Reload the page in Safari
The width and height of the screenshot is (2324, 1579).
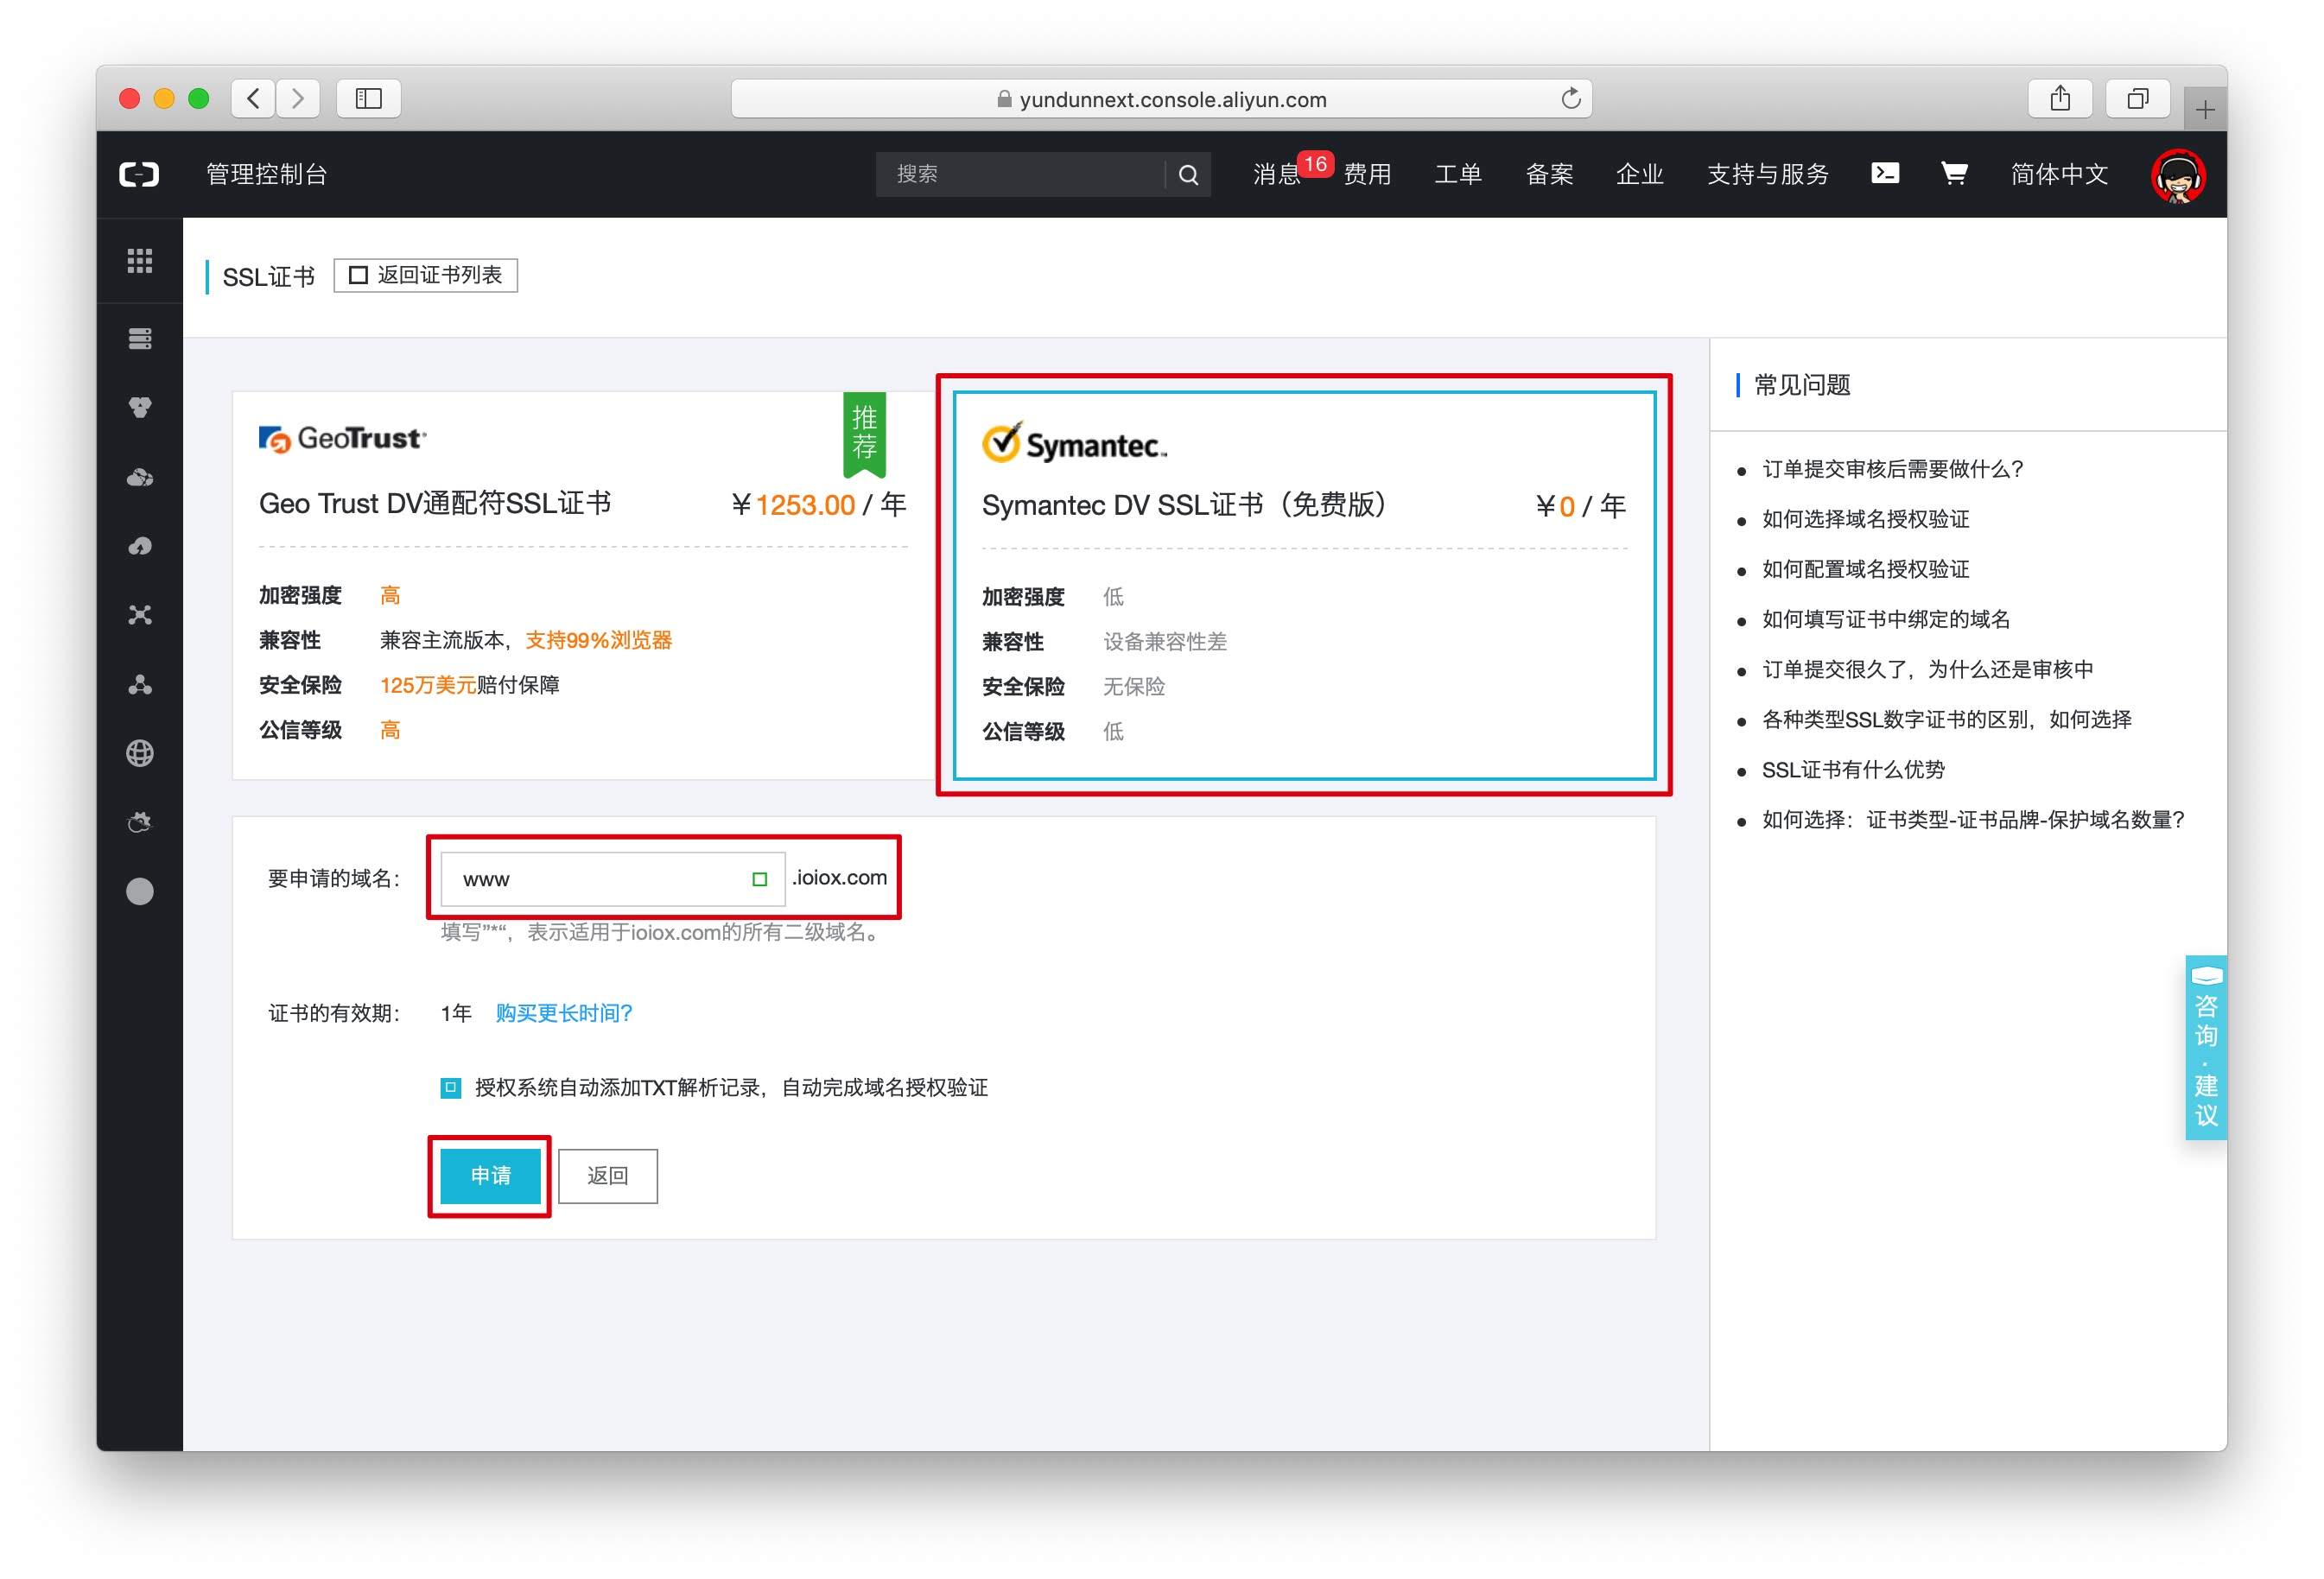[x=1570, y=98]
